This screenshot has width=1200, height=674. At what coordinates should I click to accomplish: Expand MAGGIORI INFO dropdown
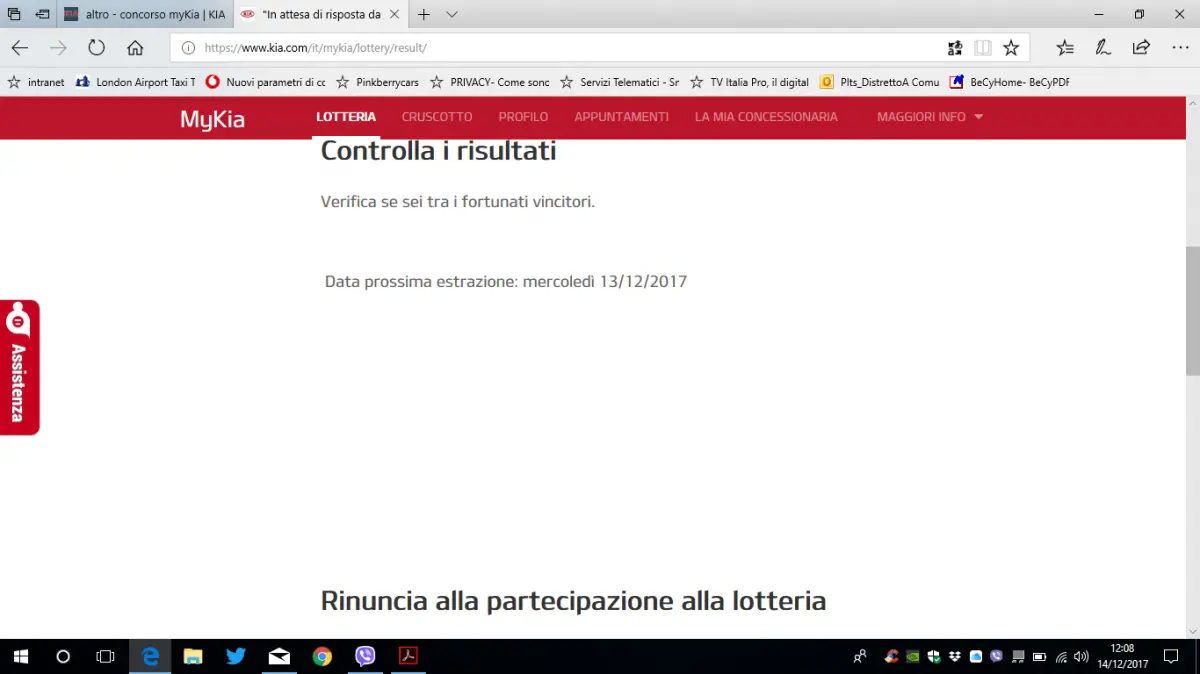click(930, 117)
